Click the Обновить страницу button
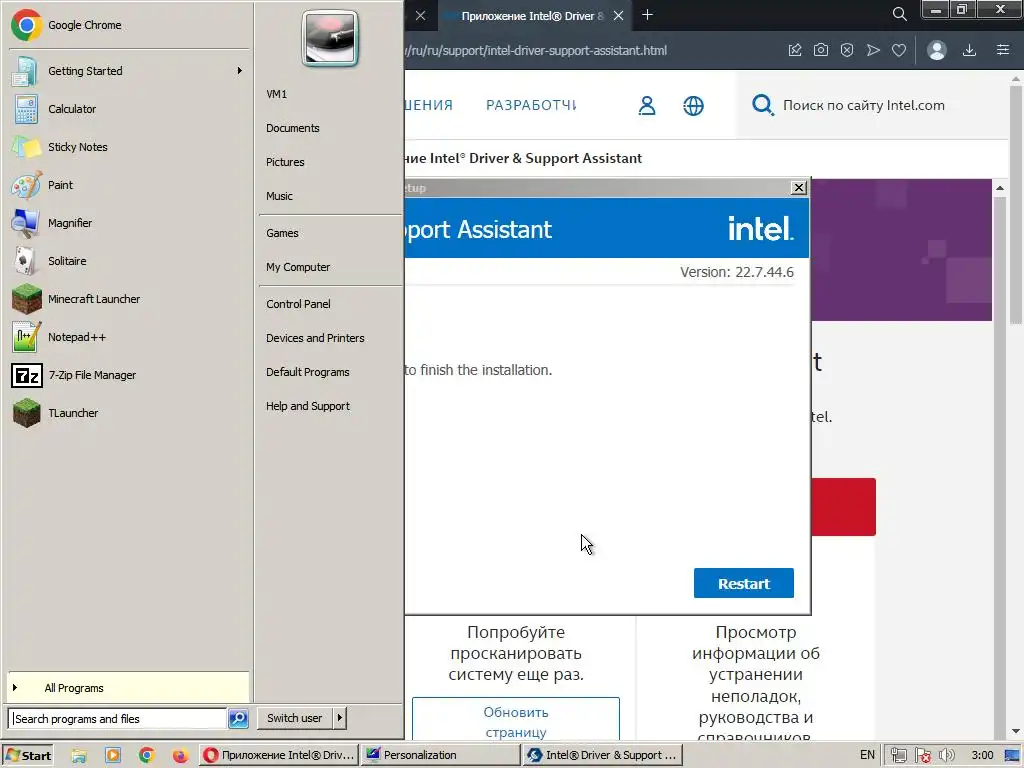The width and height of the screenshot is (1024, 768). click(516, 719)
